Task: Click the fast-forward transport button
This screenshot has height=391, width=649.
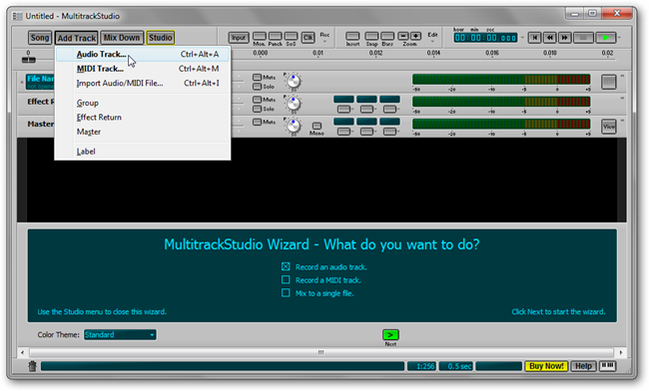Action: point(565,38)
